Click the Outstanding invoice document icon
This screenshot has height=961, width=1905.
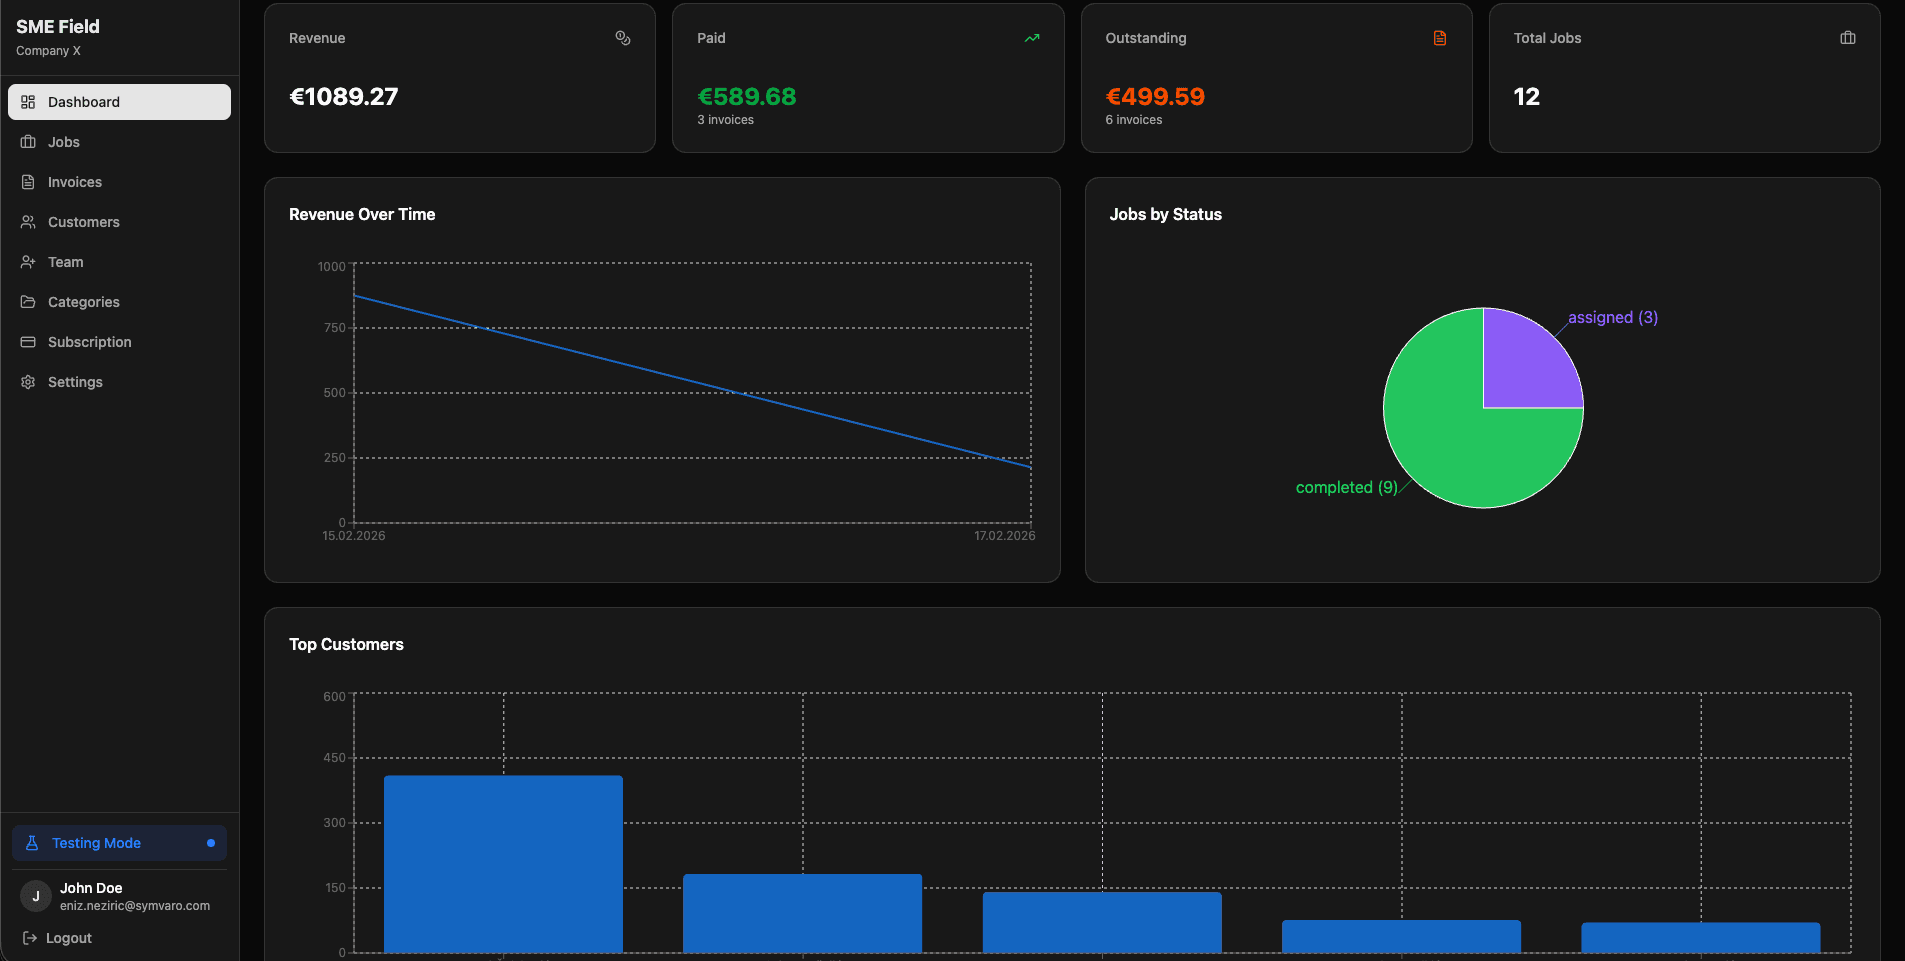(x=1439, y=37)
